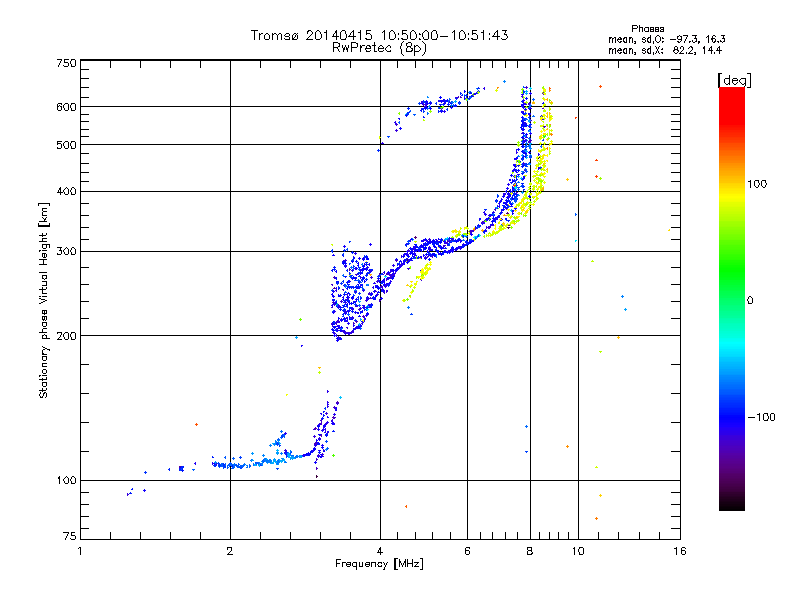Click the 'Phases' header label

pos(647,29)
